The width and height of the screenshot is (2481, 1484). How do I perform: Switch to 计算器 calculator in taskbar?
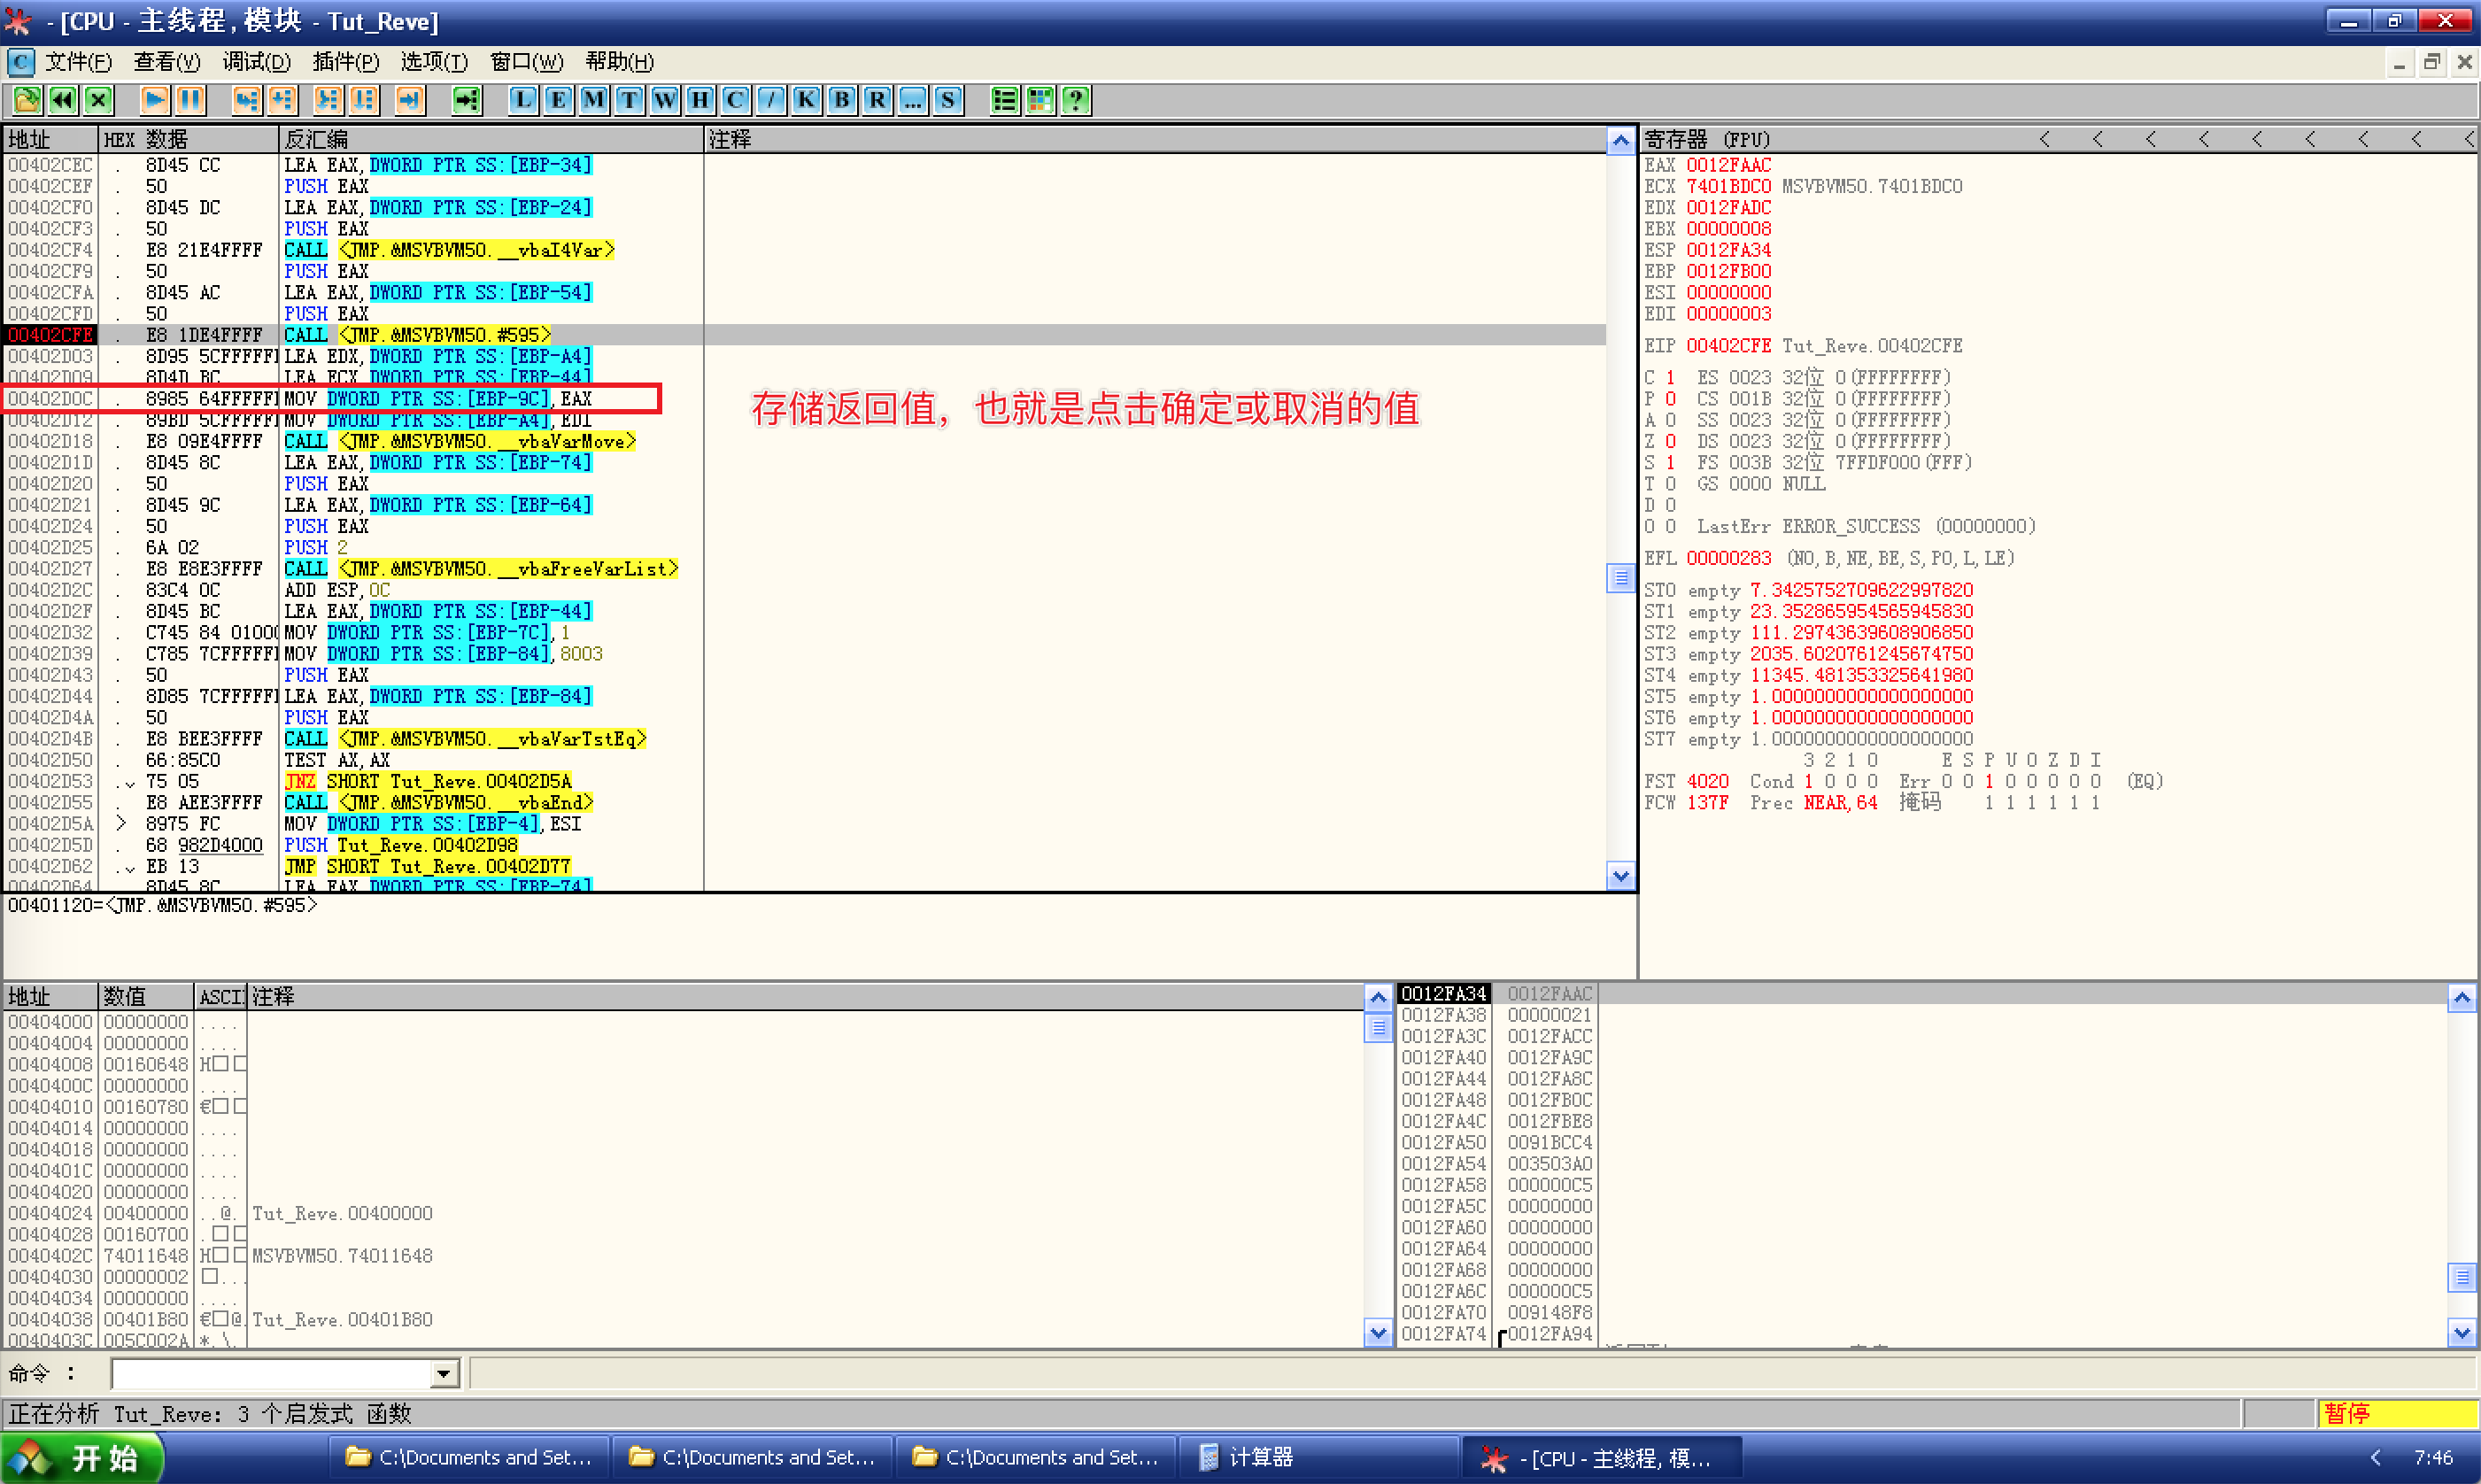tap(1260, 1457)
